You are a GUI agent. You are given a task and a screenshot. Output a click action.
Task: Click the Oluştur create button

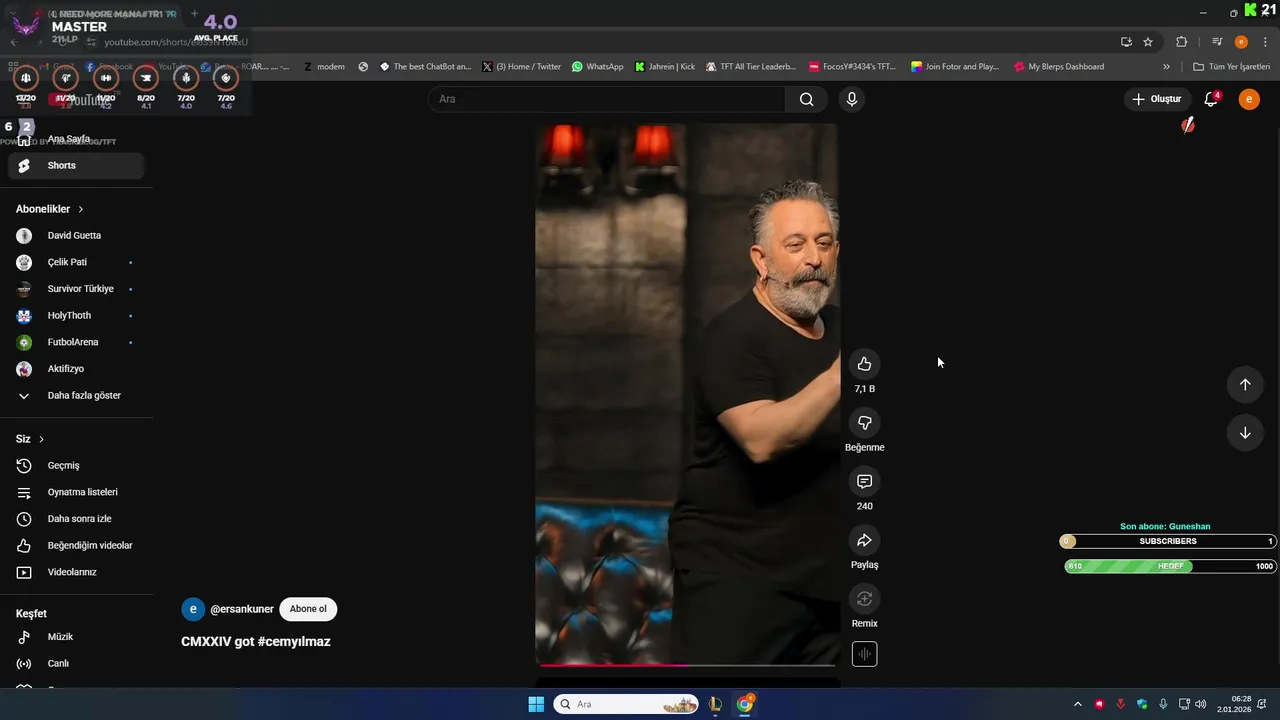(x=1156, y=99)
